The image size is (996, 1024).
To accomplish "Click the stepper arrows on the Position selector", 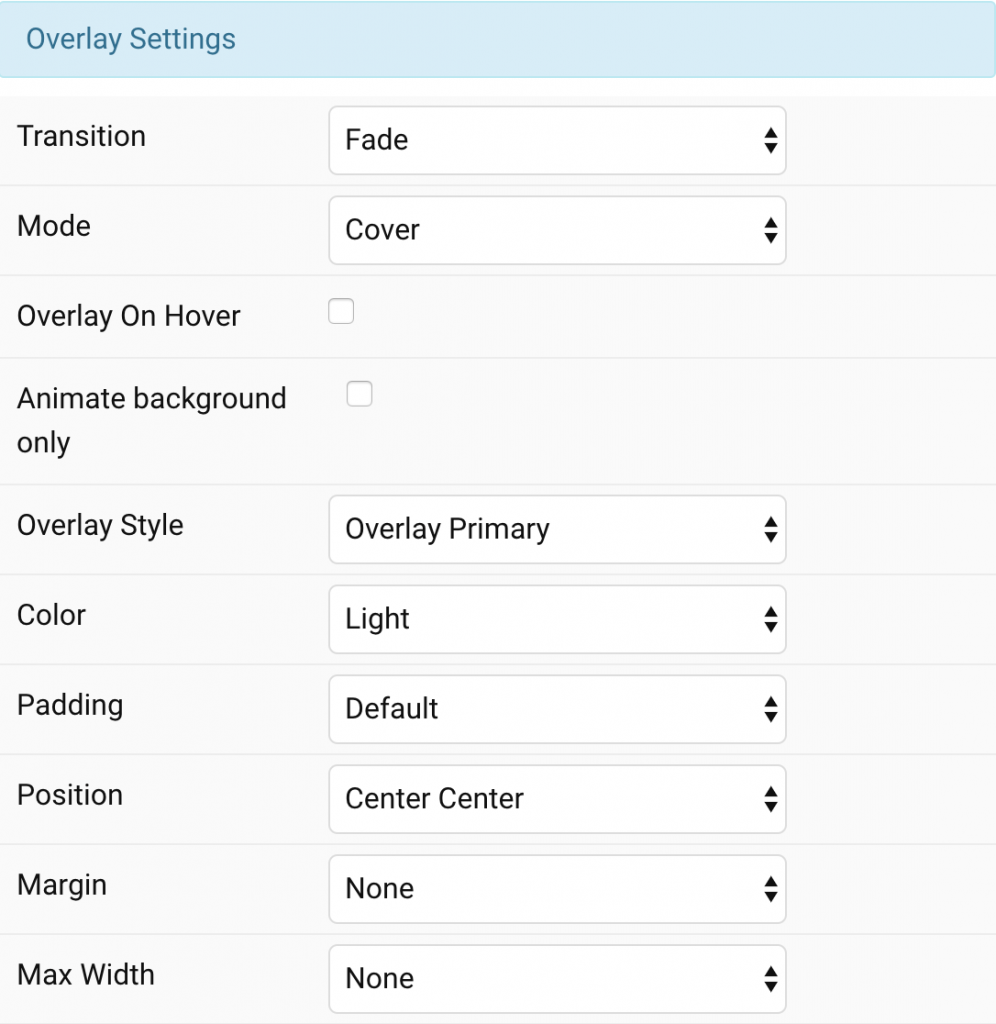I will click(771, 799).
